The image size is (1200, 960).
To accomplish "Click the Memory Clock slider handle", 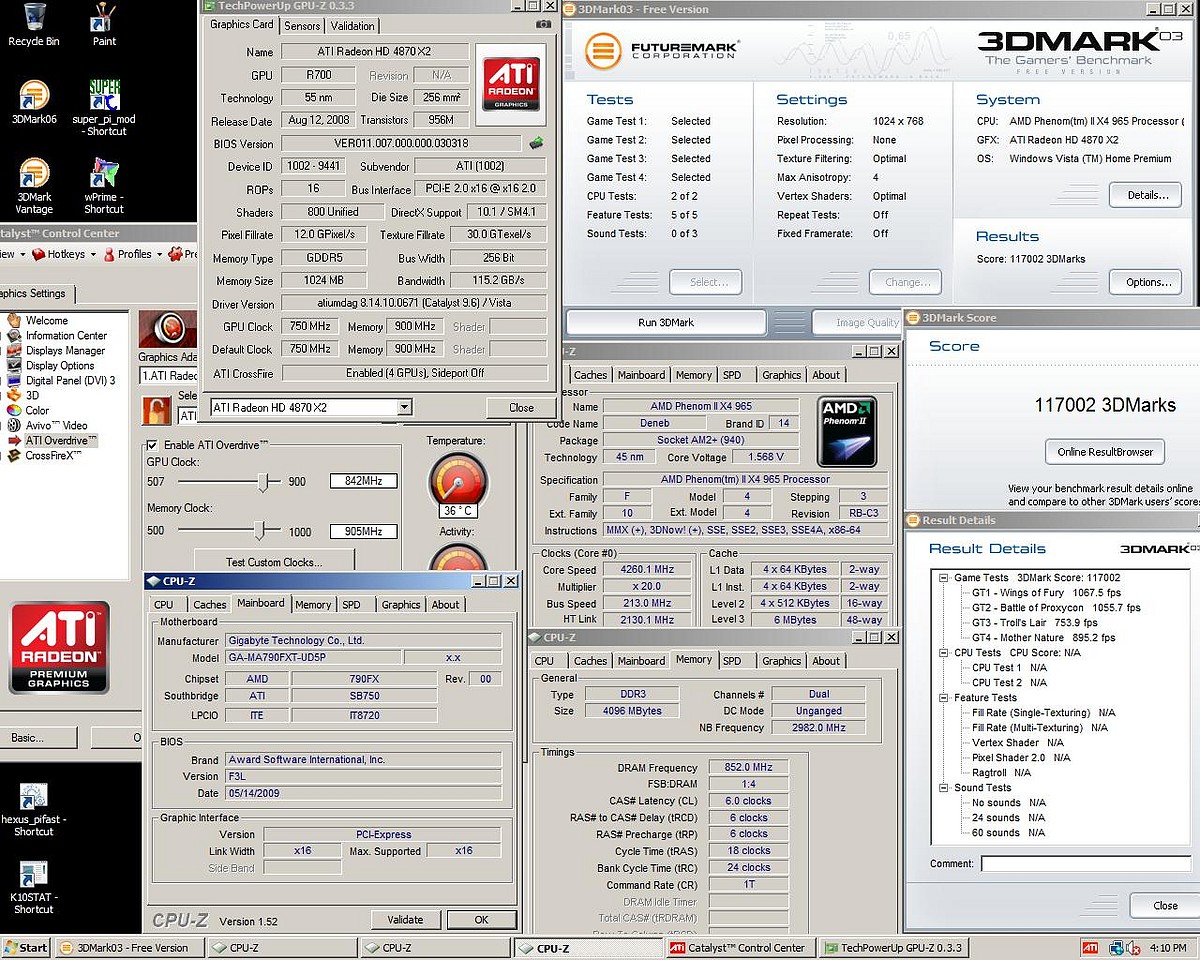I will point(260,531).
